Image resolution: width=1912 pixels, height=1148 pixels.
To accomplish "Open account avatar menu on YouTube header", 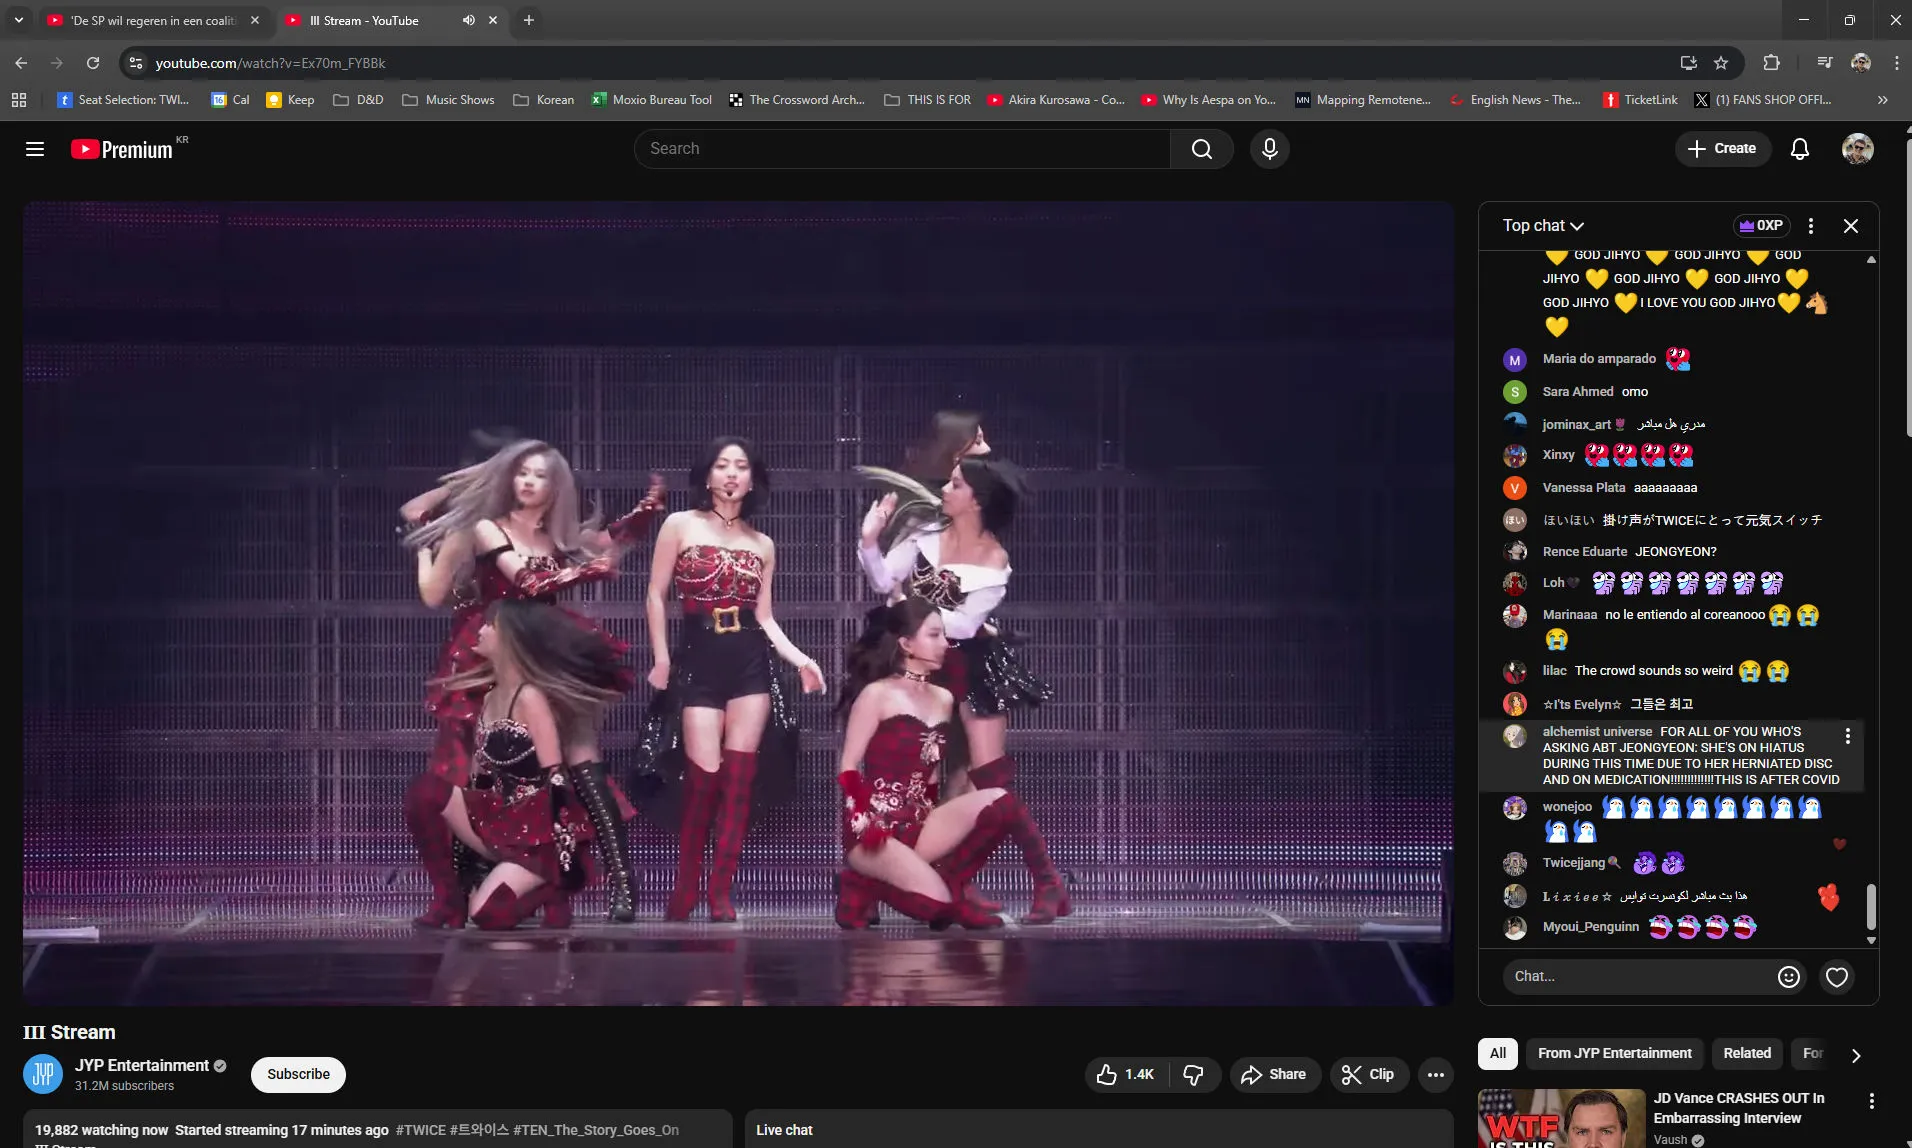I will coord(1858,149).
